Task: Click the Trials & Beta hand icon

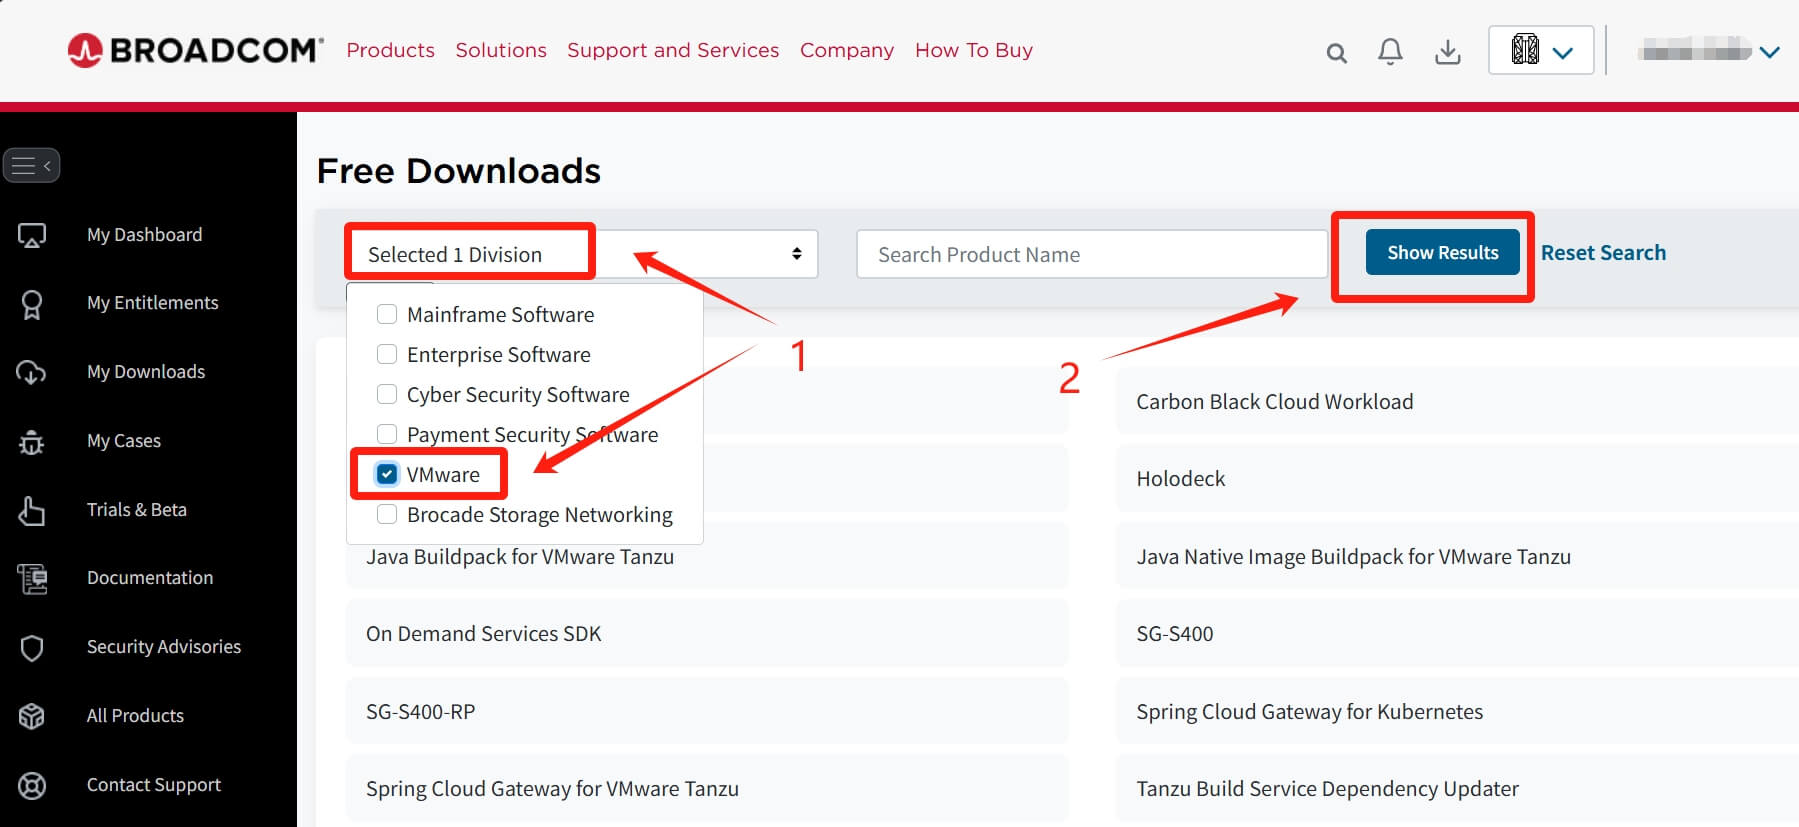Action: [32, 510]
